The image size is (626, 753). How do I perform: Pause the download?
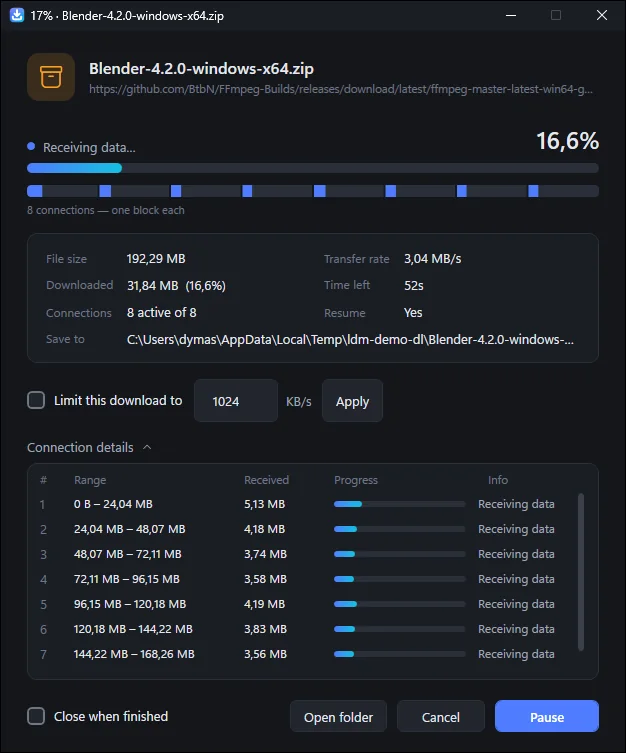click(x=547, y=717)
